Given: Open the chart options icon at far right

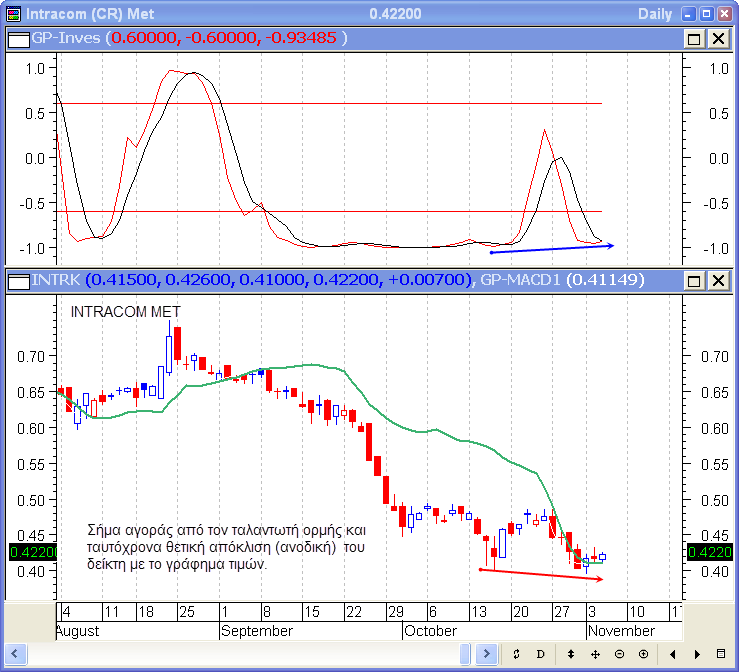Looking at the screenshot, I should coord(721,654).
